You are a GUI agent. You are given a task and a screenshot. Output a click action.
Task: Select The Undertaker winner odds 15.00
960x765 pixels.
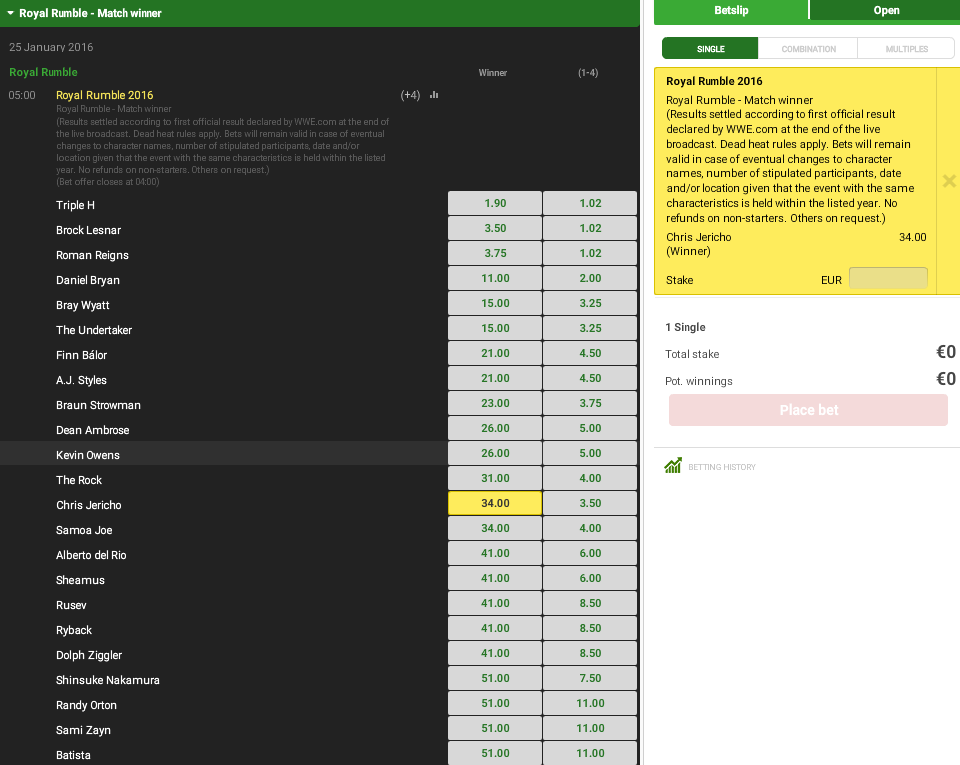(x=495, y=329)
